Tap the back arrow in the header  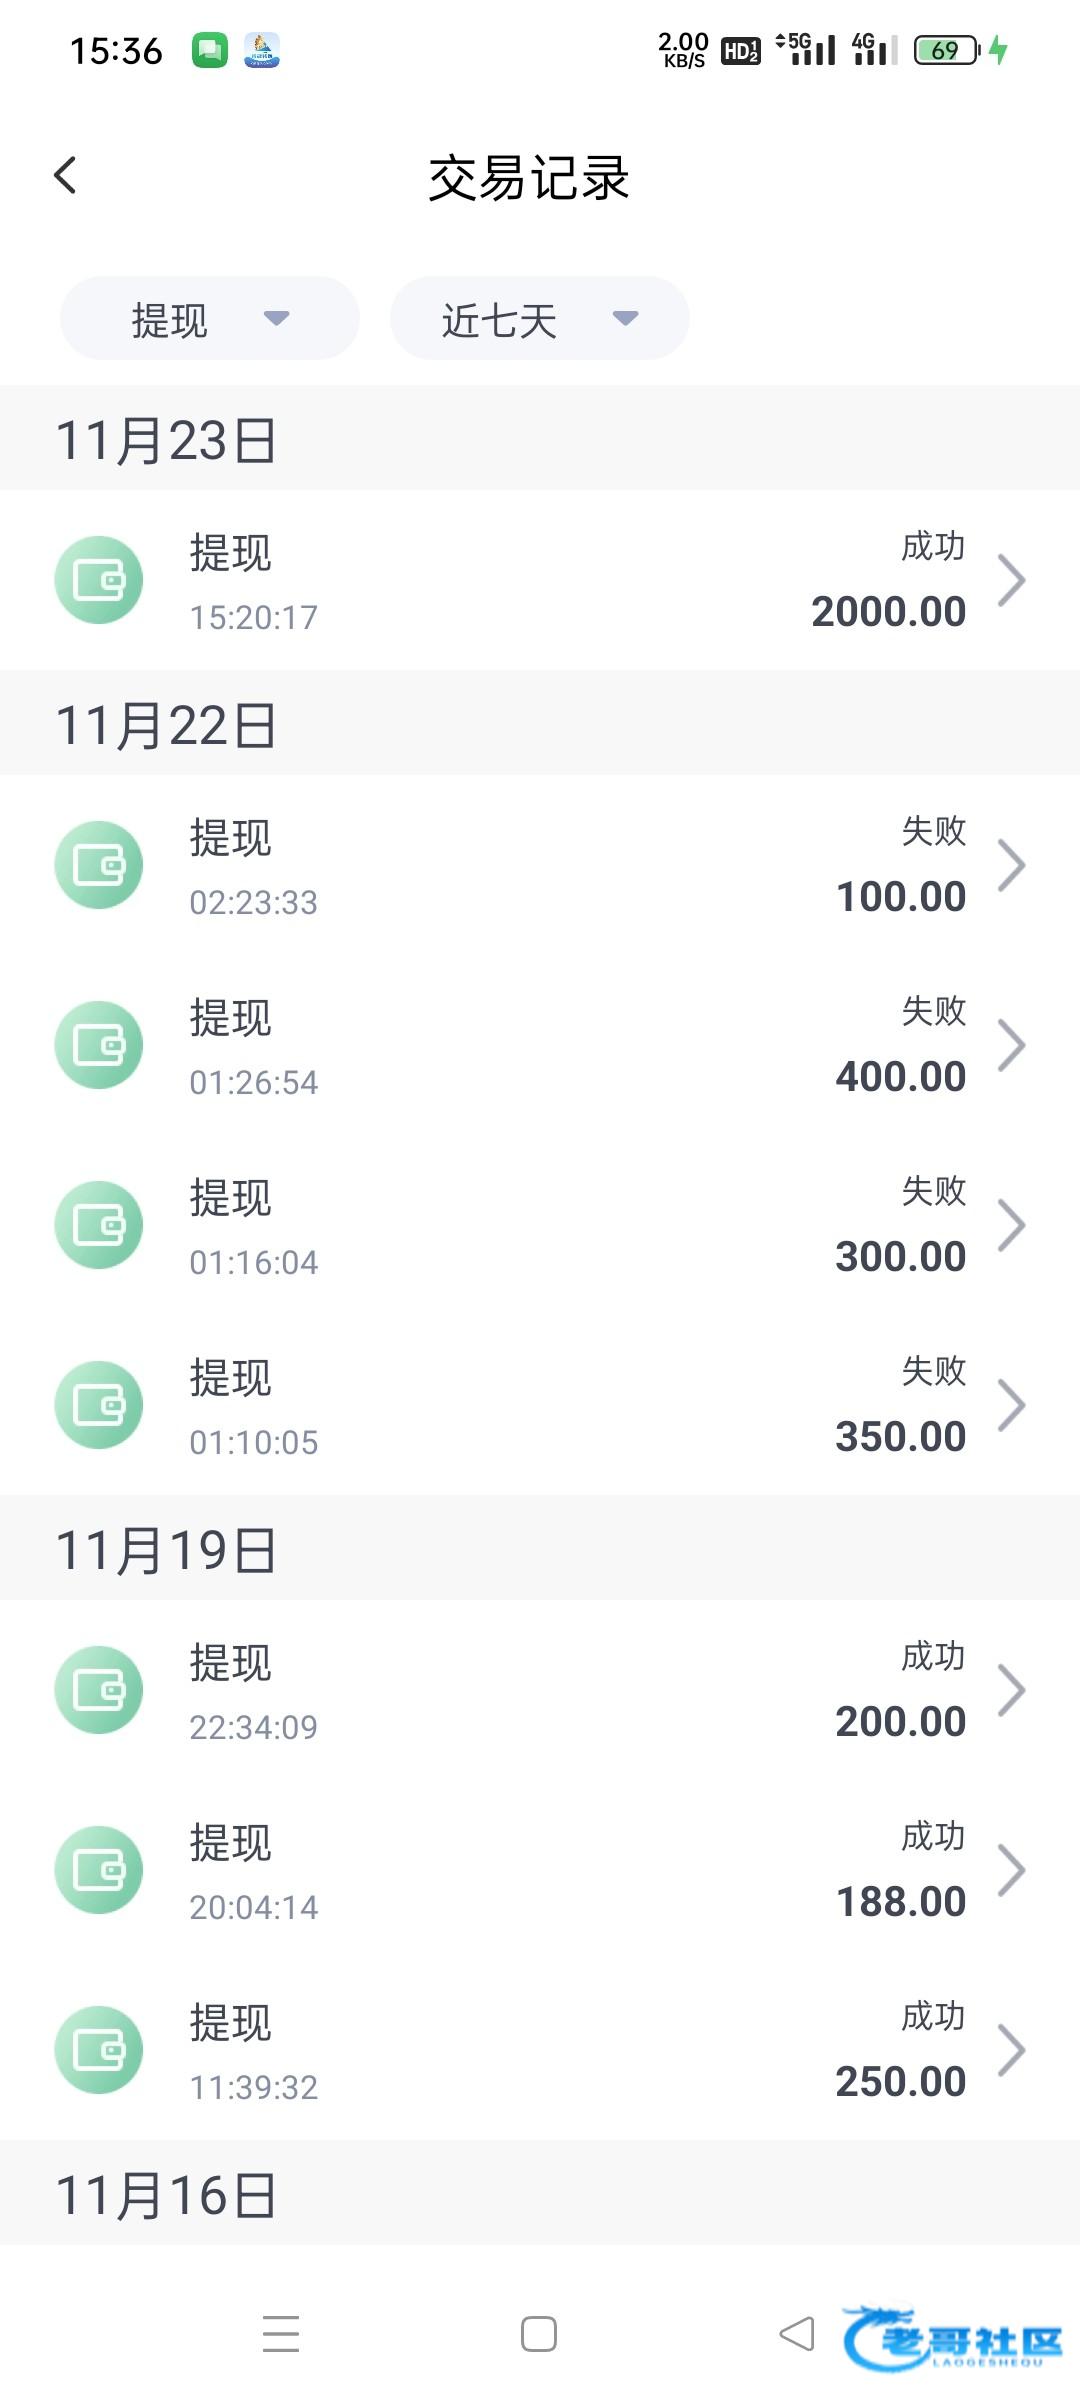click(66, 176)
